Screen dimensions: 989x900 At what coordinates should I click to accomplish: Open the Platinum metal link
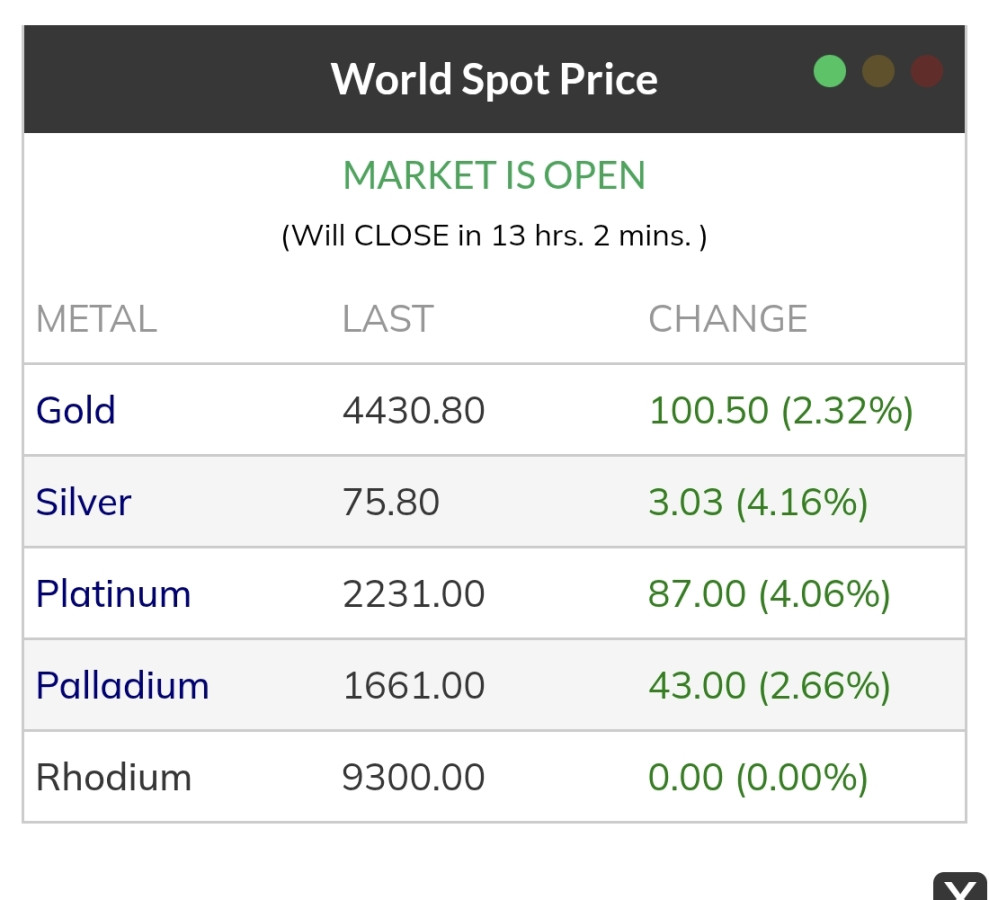click(x=113, y=594)
